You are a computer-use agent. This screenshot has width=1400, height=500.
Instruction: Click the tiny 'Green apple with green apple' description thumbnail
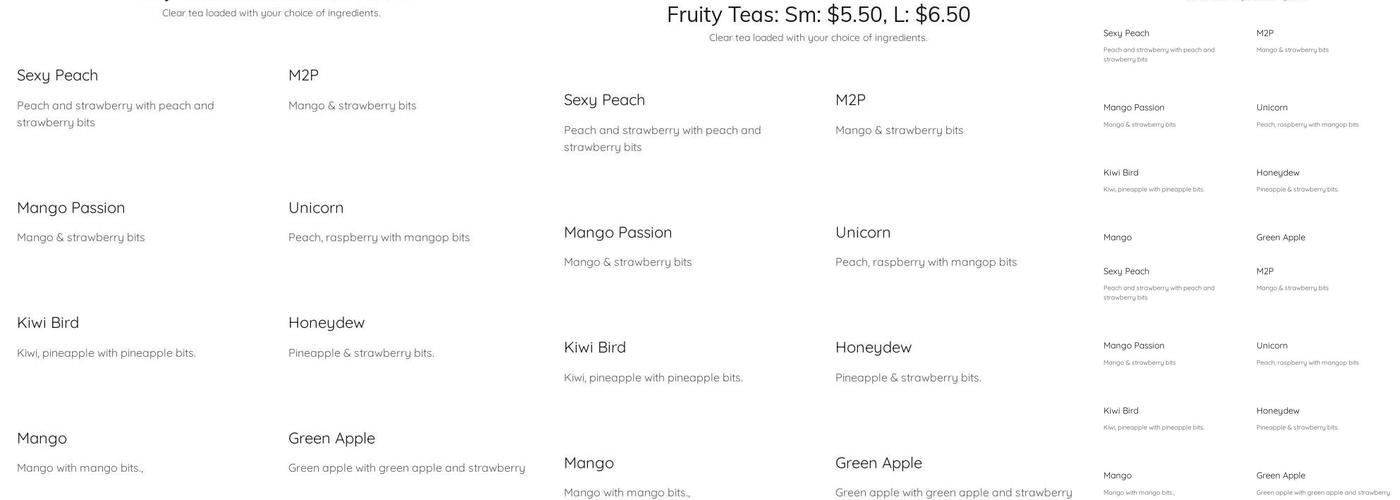pyautogui.click(x=1322, y=493)
